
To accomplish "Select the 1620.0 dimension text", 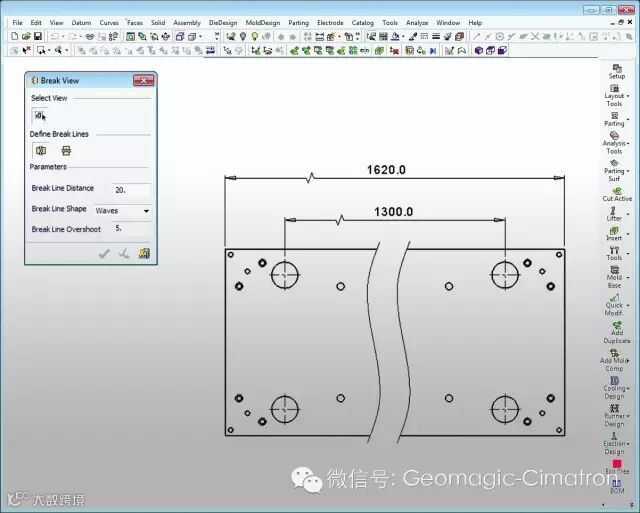I will pos(386,170).
